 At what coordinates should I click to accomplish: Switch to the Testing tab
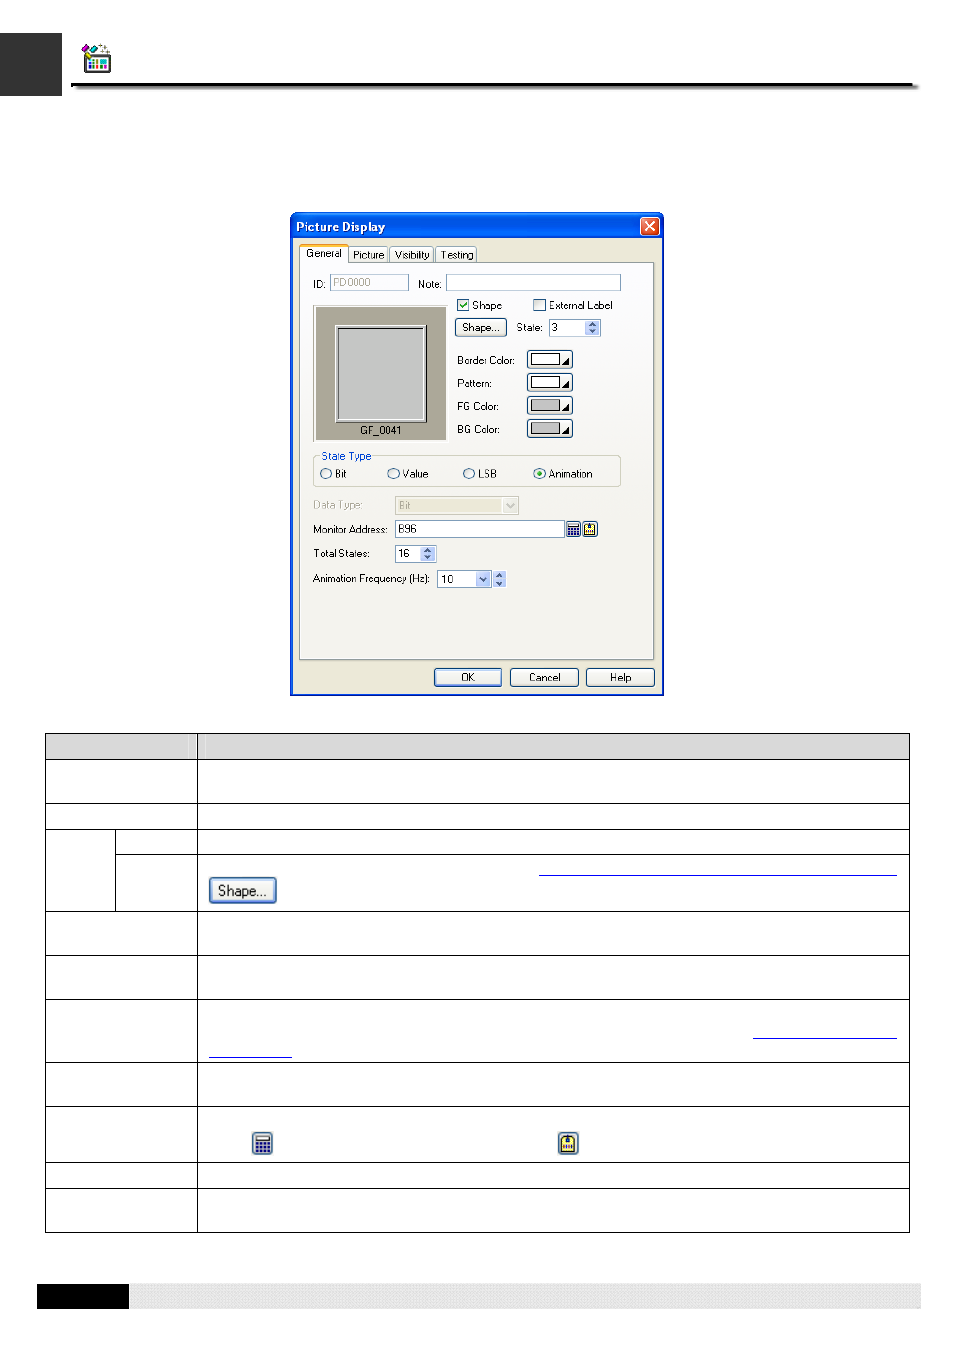tap(456, 255)
